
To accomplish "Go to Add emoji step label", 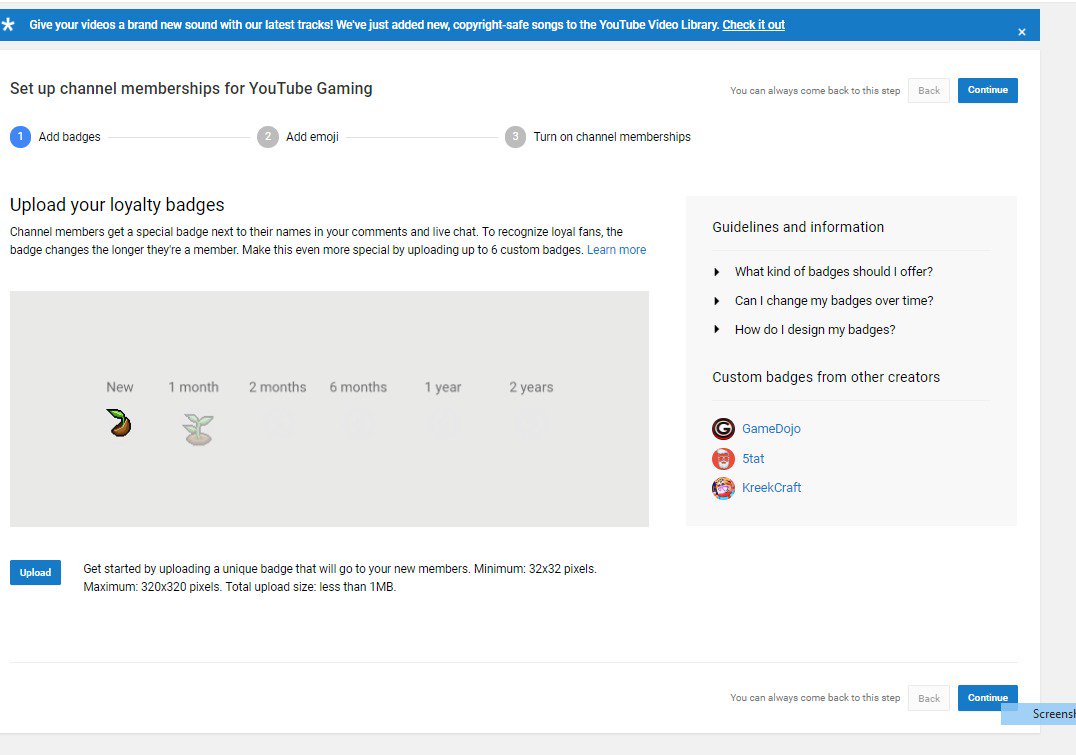I will click(312, 137).
